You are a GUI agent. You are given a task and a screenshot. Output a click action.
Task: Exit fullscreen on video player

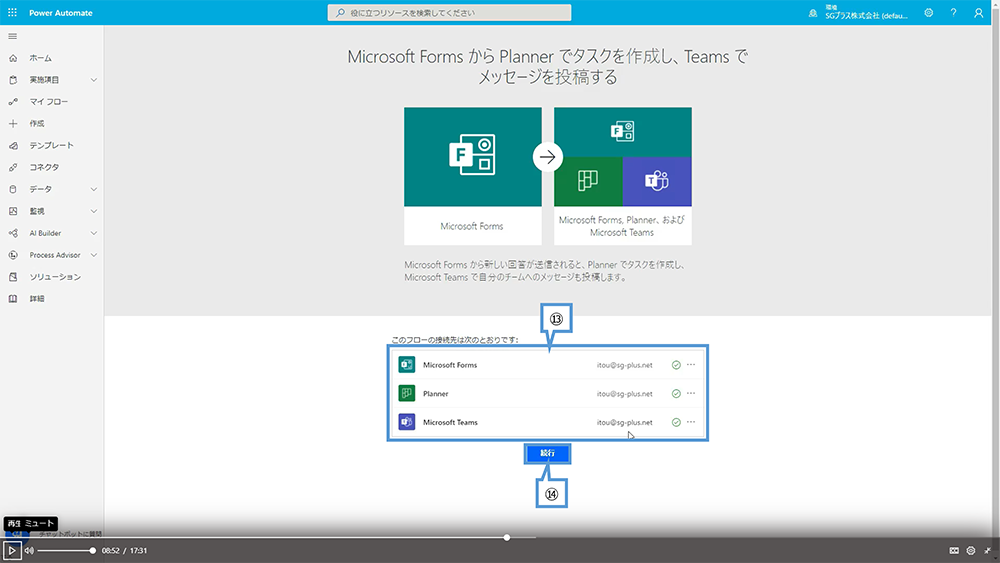click(x=987, y=550)
